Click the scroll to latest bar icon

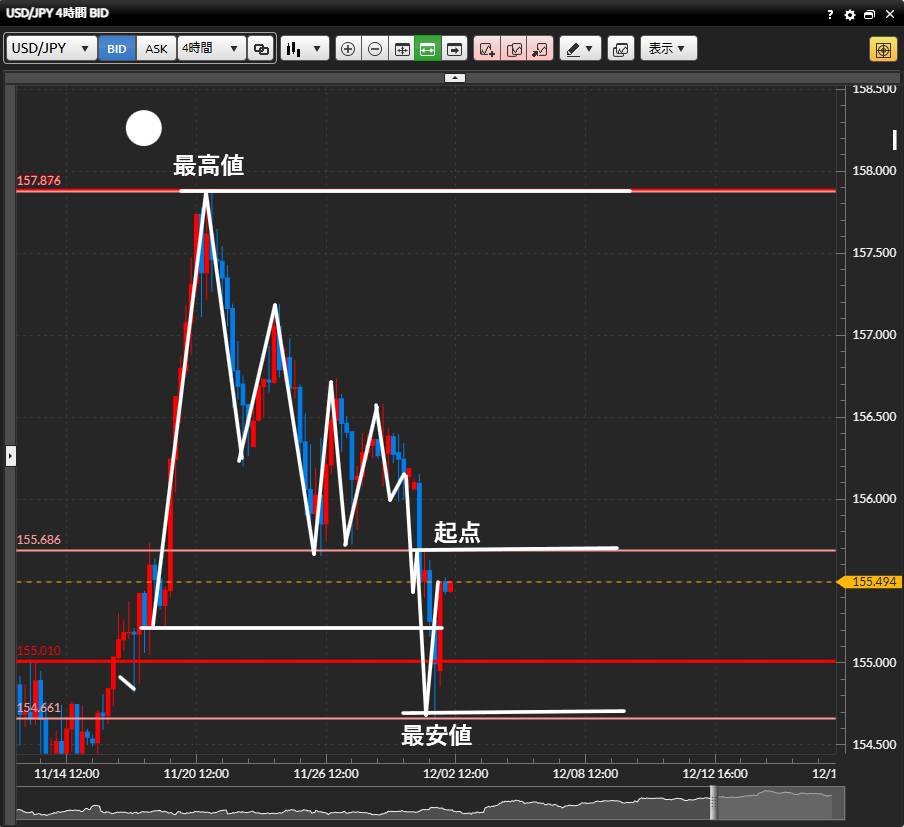(x=455, y=48)
